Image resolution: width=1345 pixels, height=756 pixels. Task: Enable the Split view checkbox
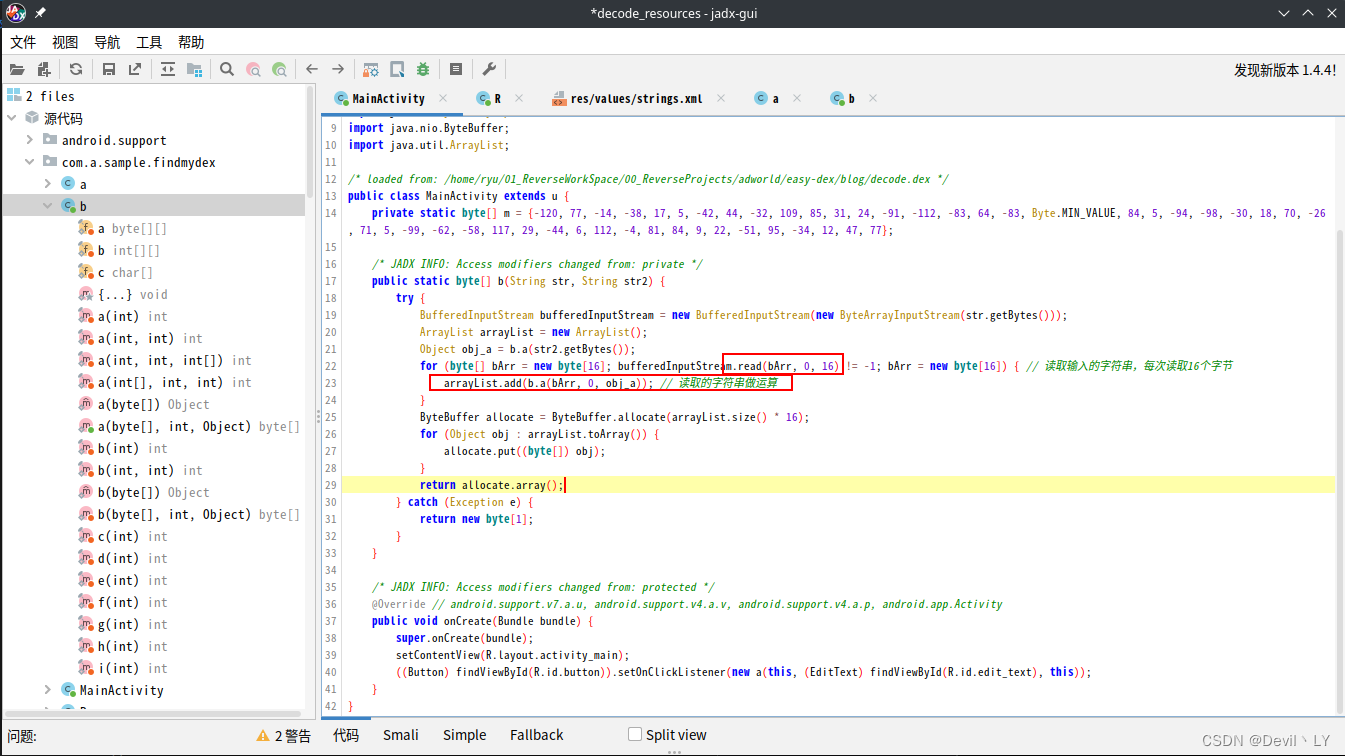point(635,734)
